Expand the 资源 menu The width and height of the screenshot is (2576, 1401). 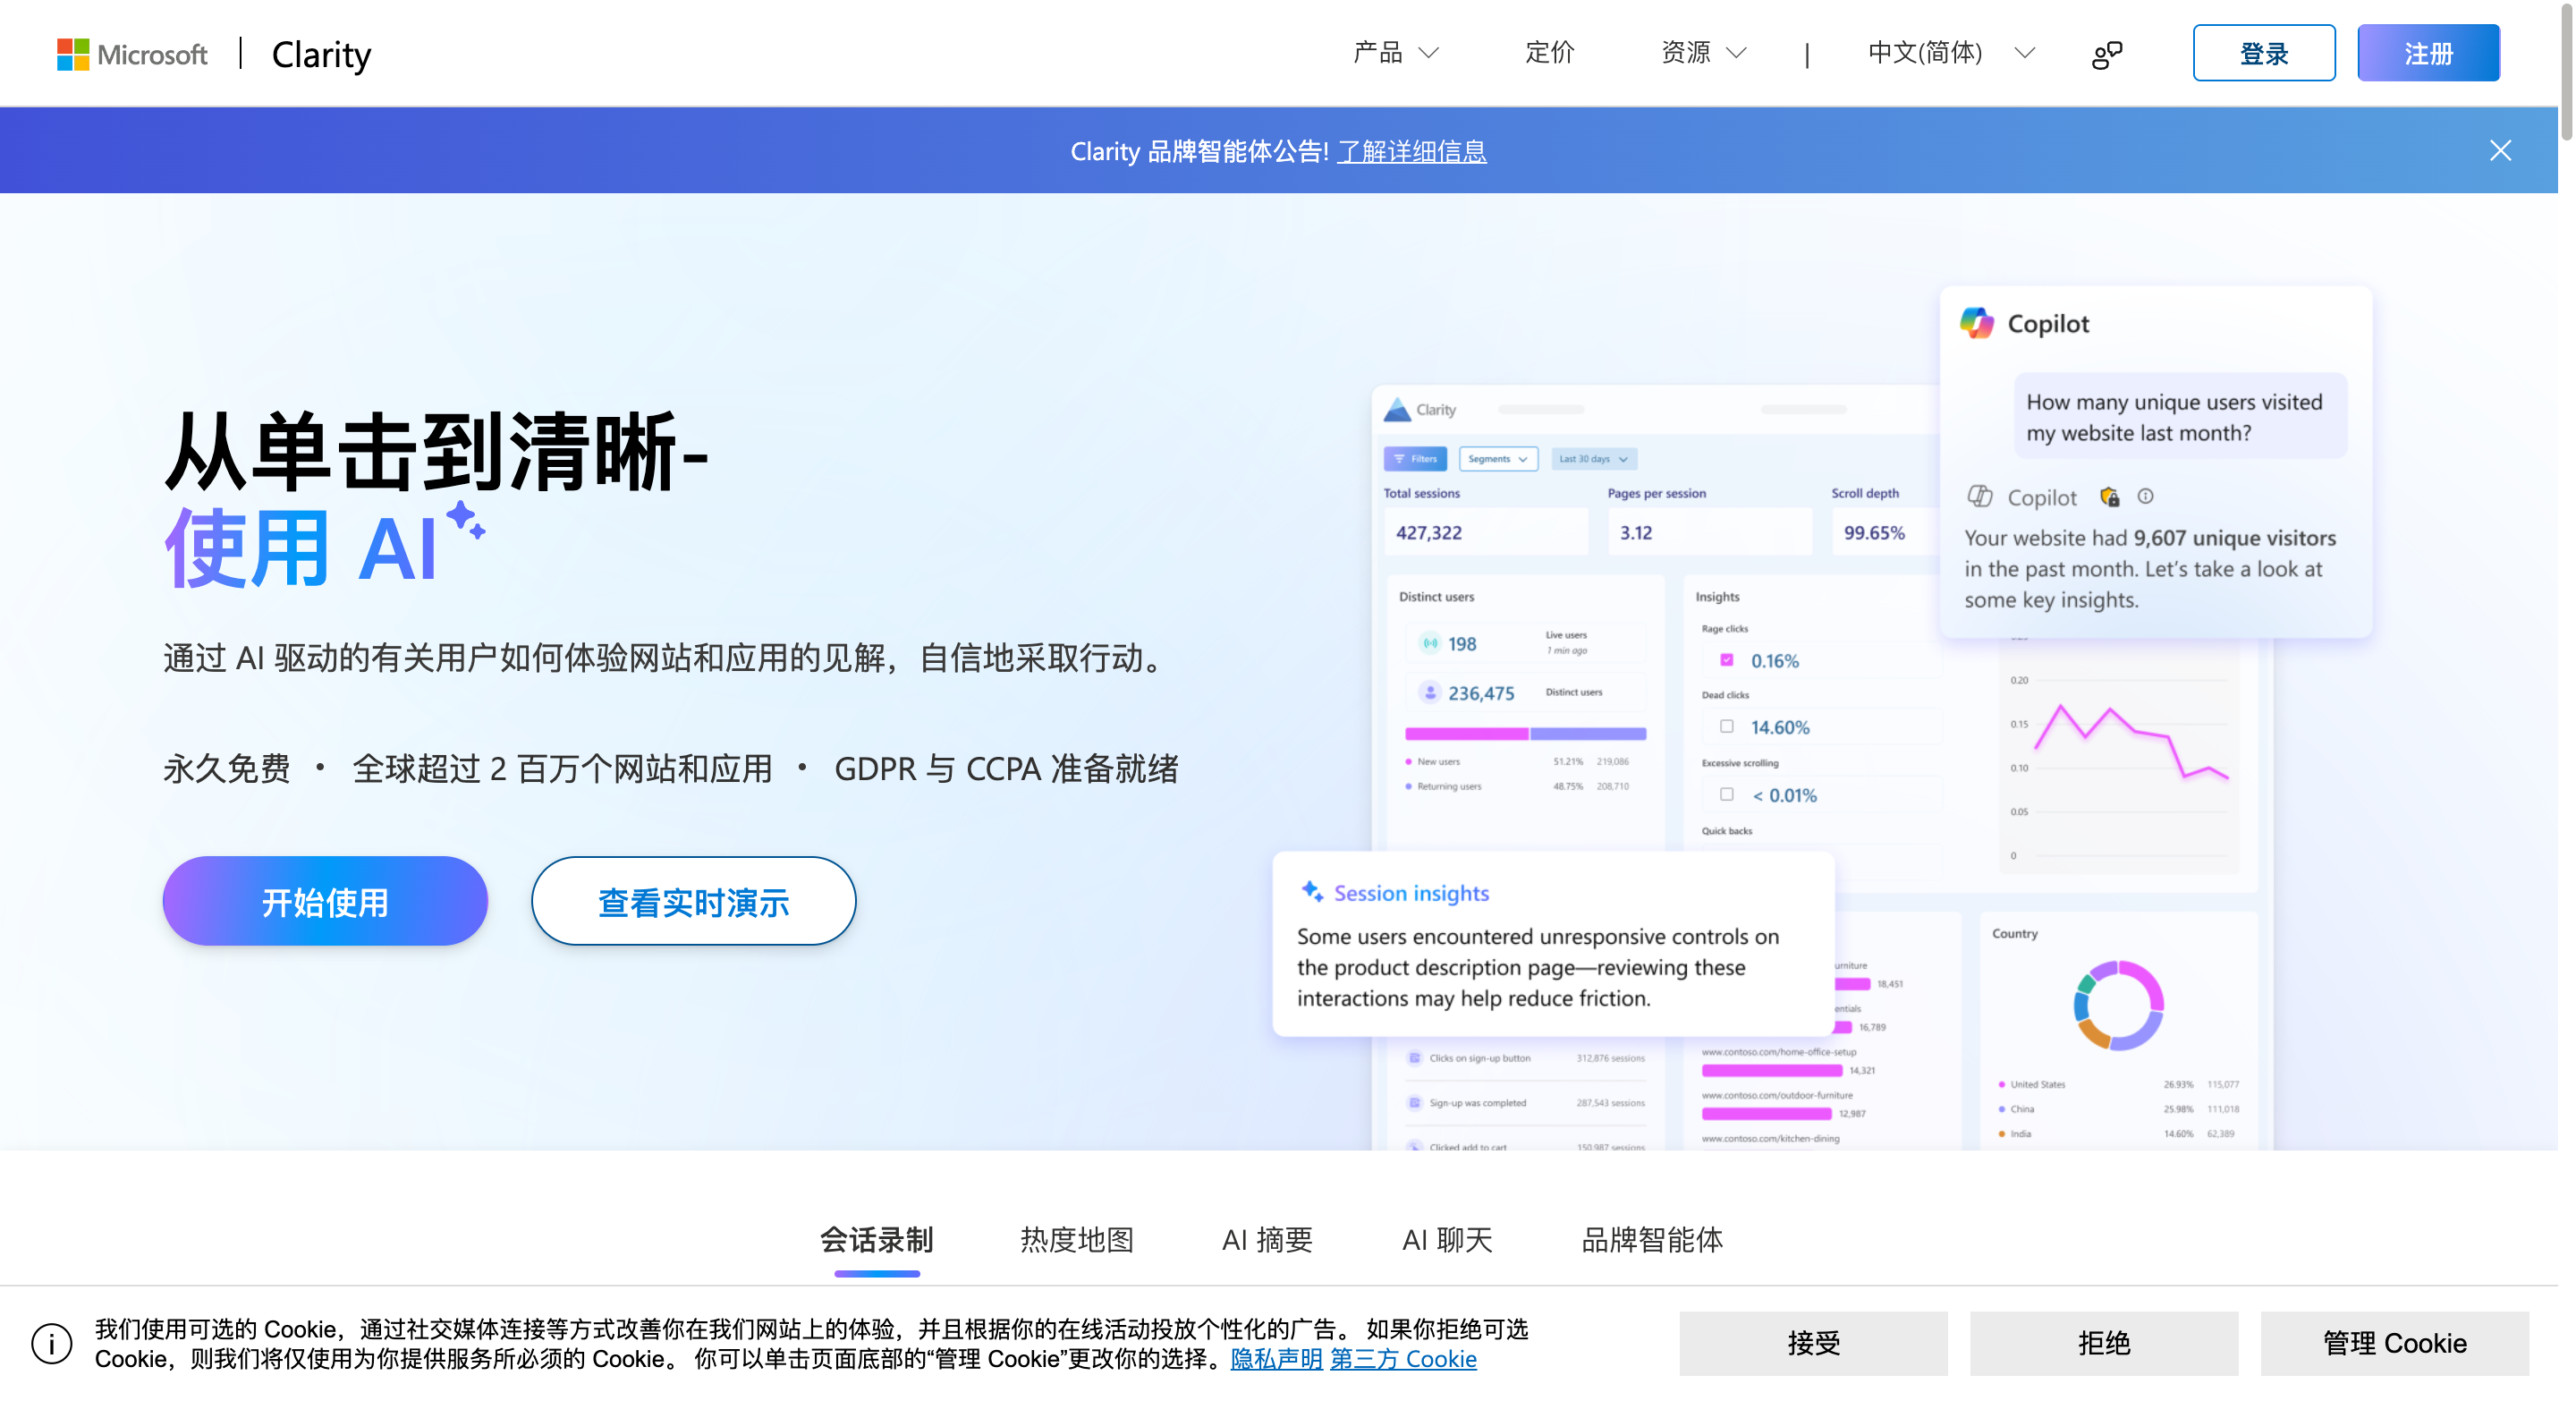(1703, 52)
